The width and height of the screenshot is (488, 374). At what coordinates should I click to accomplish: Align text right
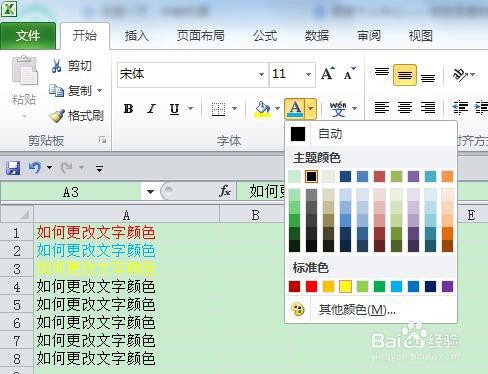click(x=428, y=108)
